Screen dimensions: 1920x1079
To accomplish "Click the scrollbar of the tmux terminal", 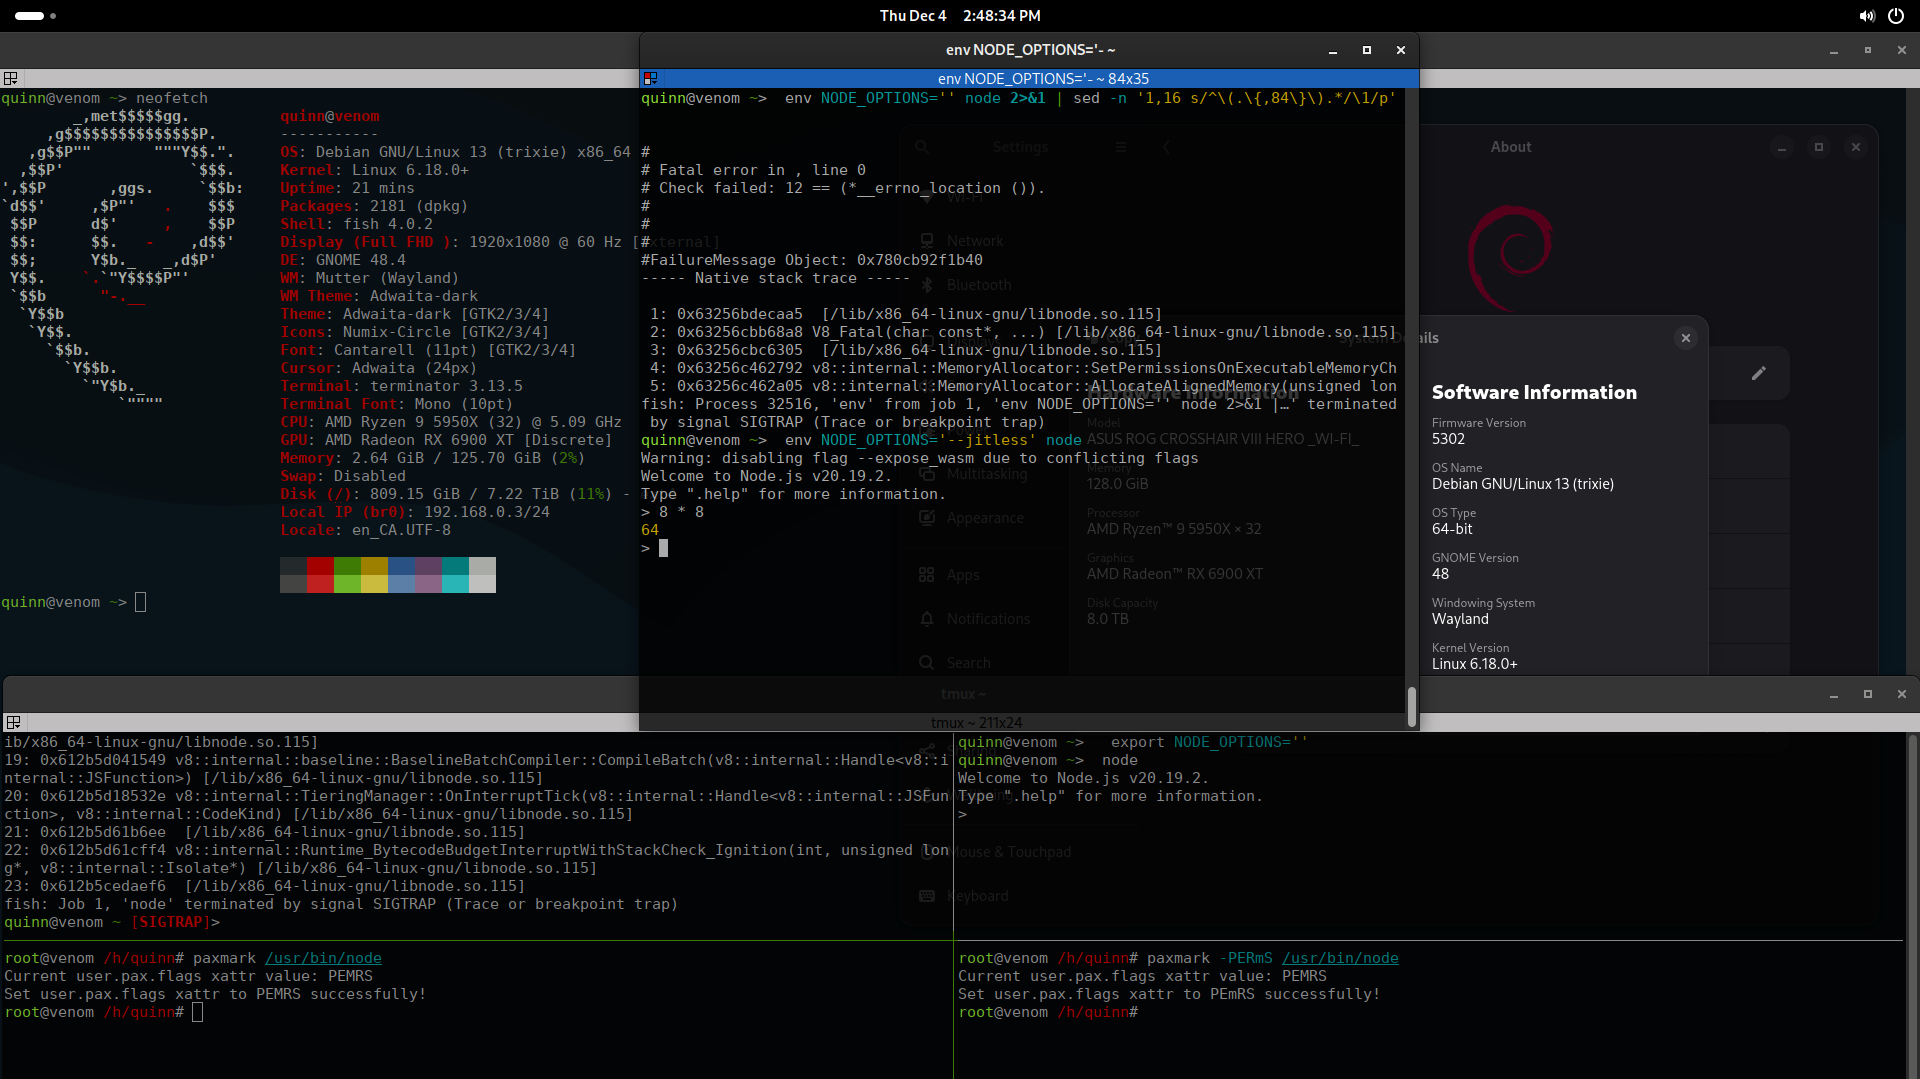I will (x=1913, y=905).
